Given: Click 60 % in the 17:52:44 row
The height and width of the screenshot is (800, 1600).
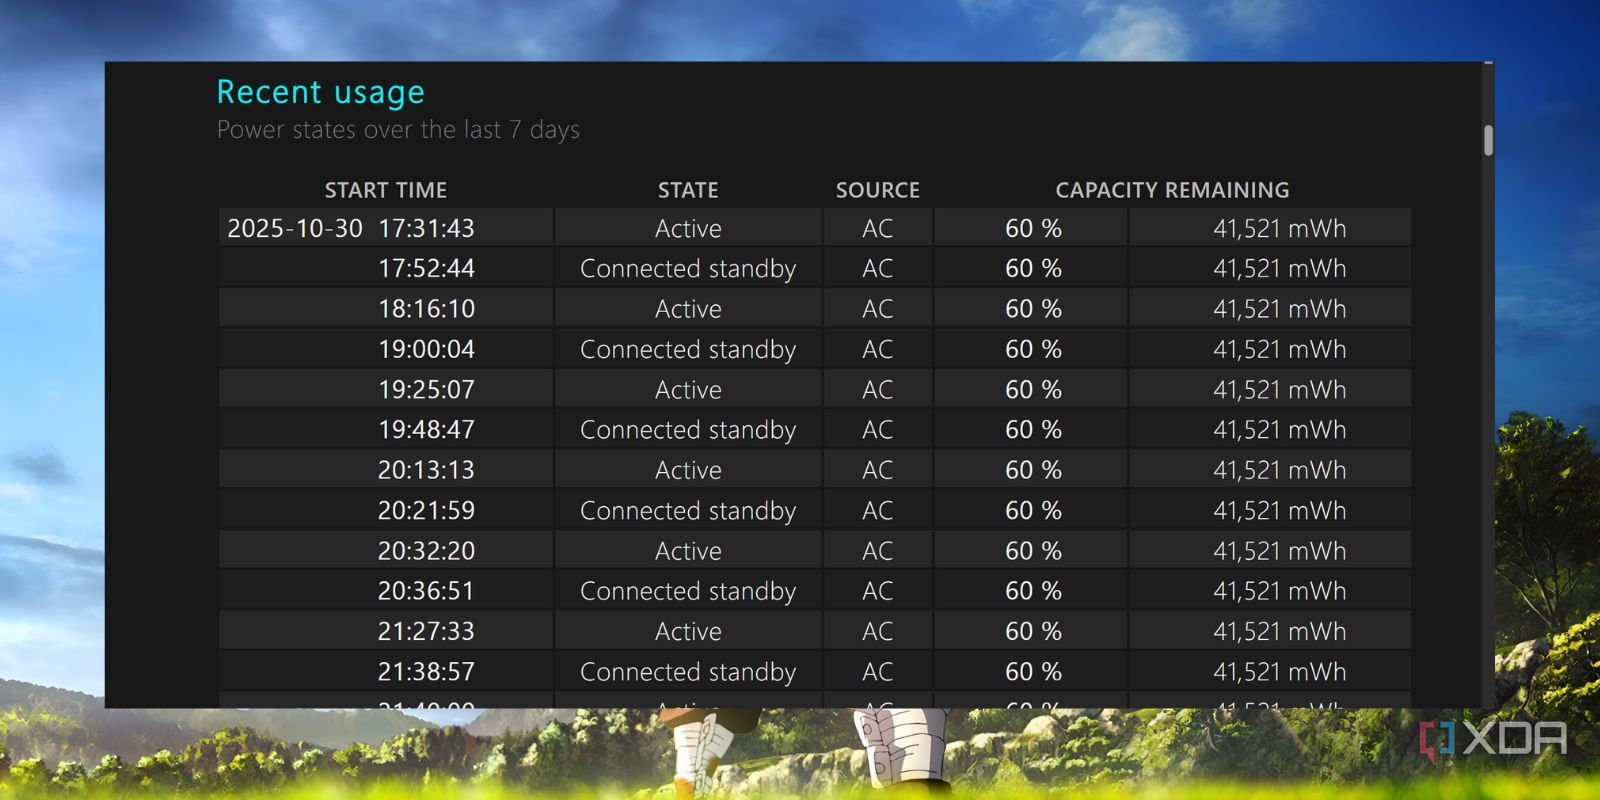Looking at the screenshot, I should [x=1032, y=268].
